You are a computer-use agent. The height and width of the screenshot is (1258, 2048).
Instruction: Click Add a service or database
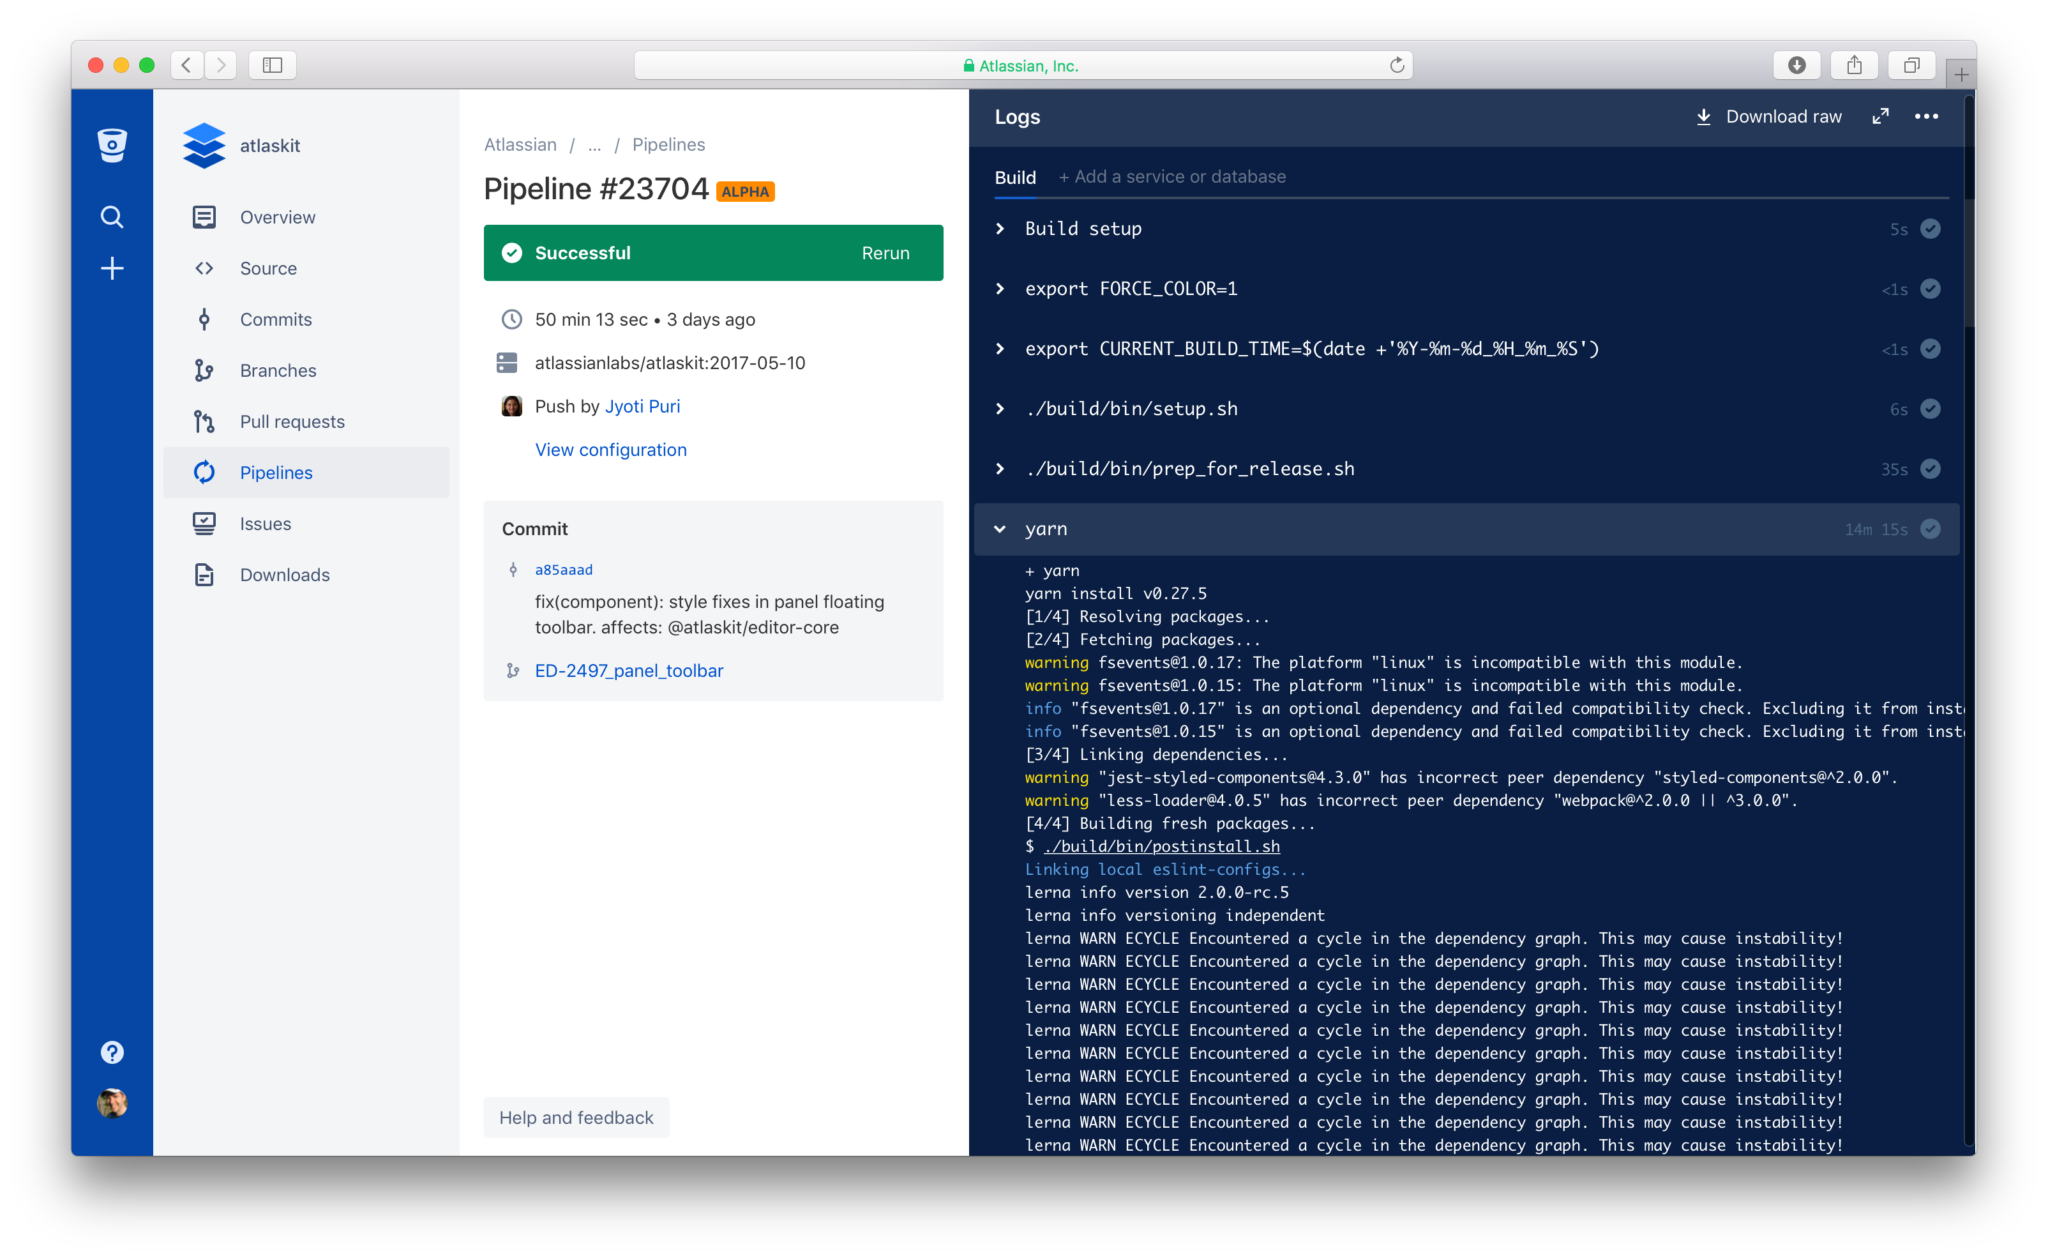pyautogui.click(x=1172, y=177)
